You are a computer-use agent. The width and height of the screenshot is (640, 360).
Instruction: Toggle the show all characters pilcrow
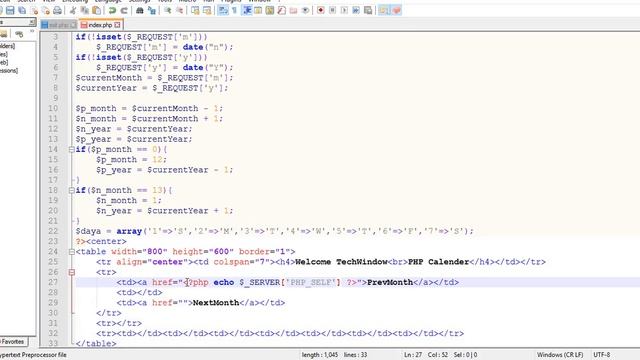click(x=235, y=10)
